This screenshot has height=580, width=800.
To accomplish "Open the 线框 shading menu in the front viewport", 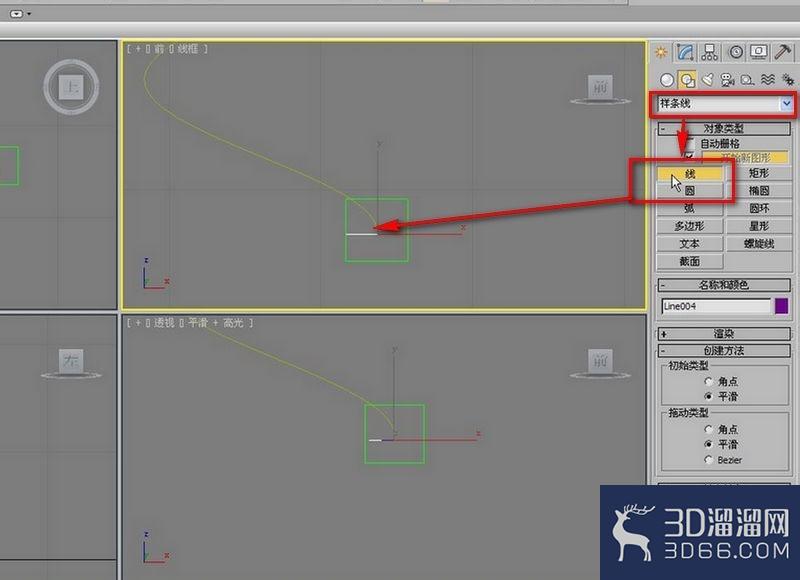I will [x=188, y=49].
